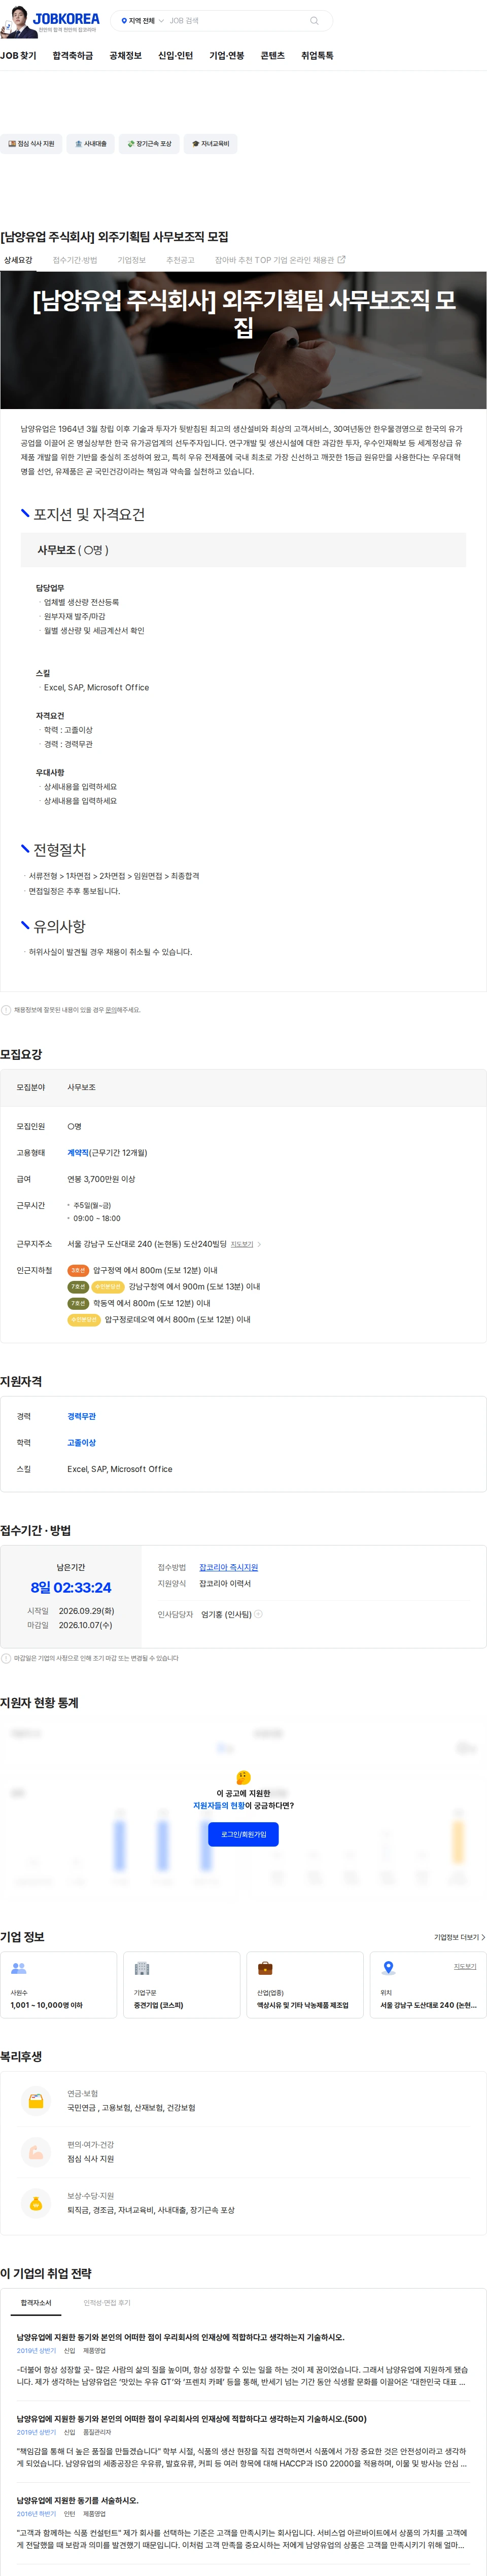The image size is (487, 2576).
Task: Open the 취업톡톡 menu
Action: [317, 56]
